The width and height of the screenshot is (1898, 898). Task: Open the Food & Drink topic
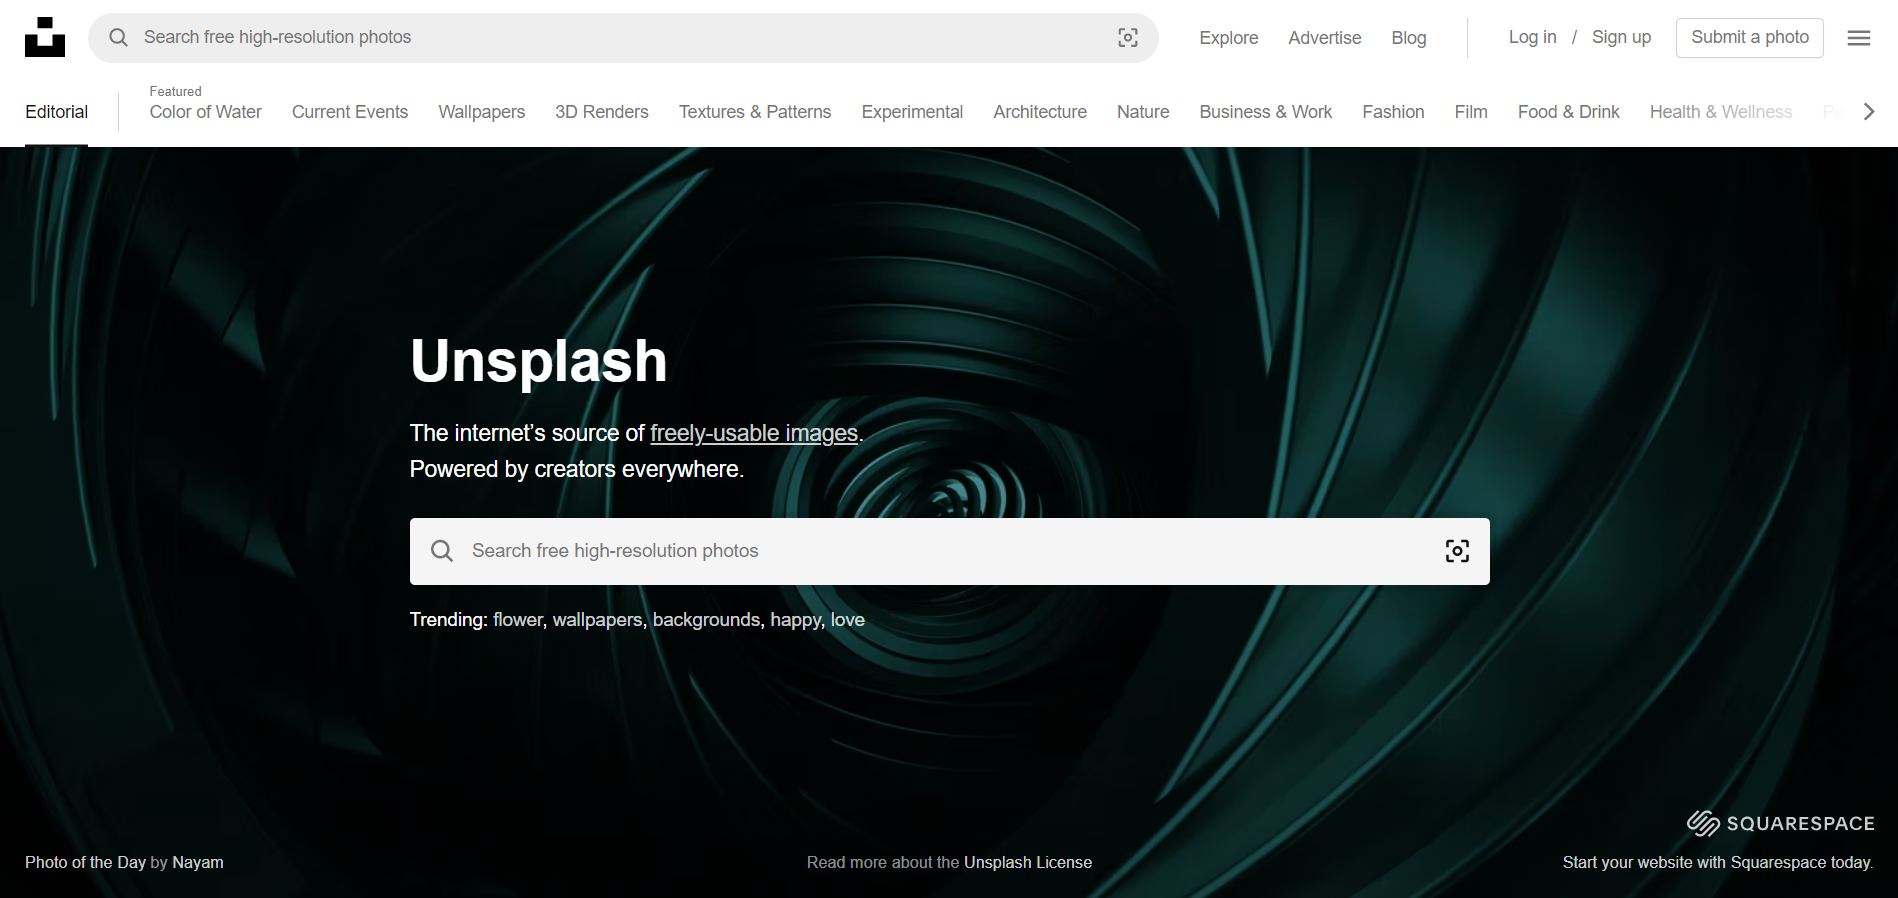coord(1568,112)
